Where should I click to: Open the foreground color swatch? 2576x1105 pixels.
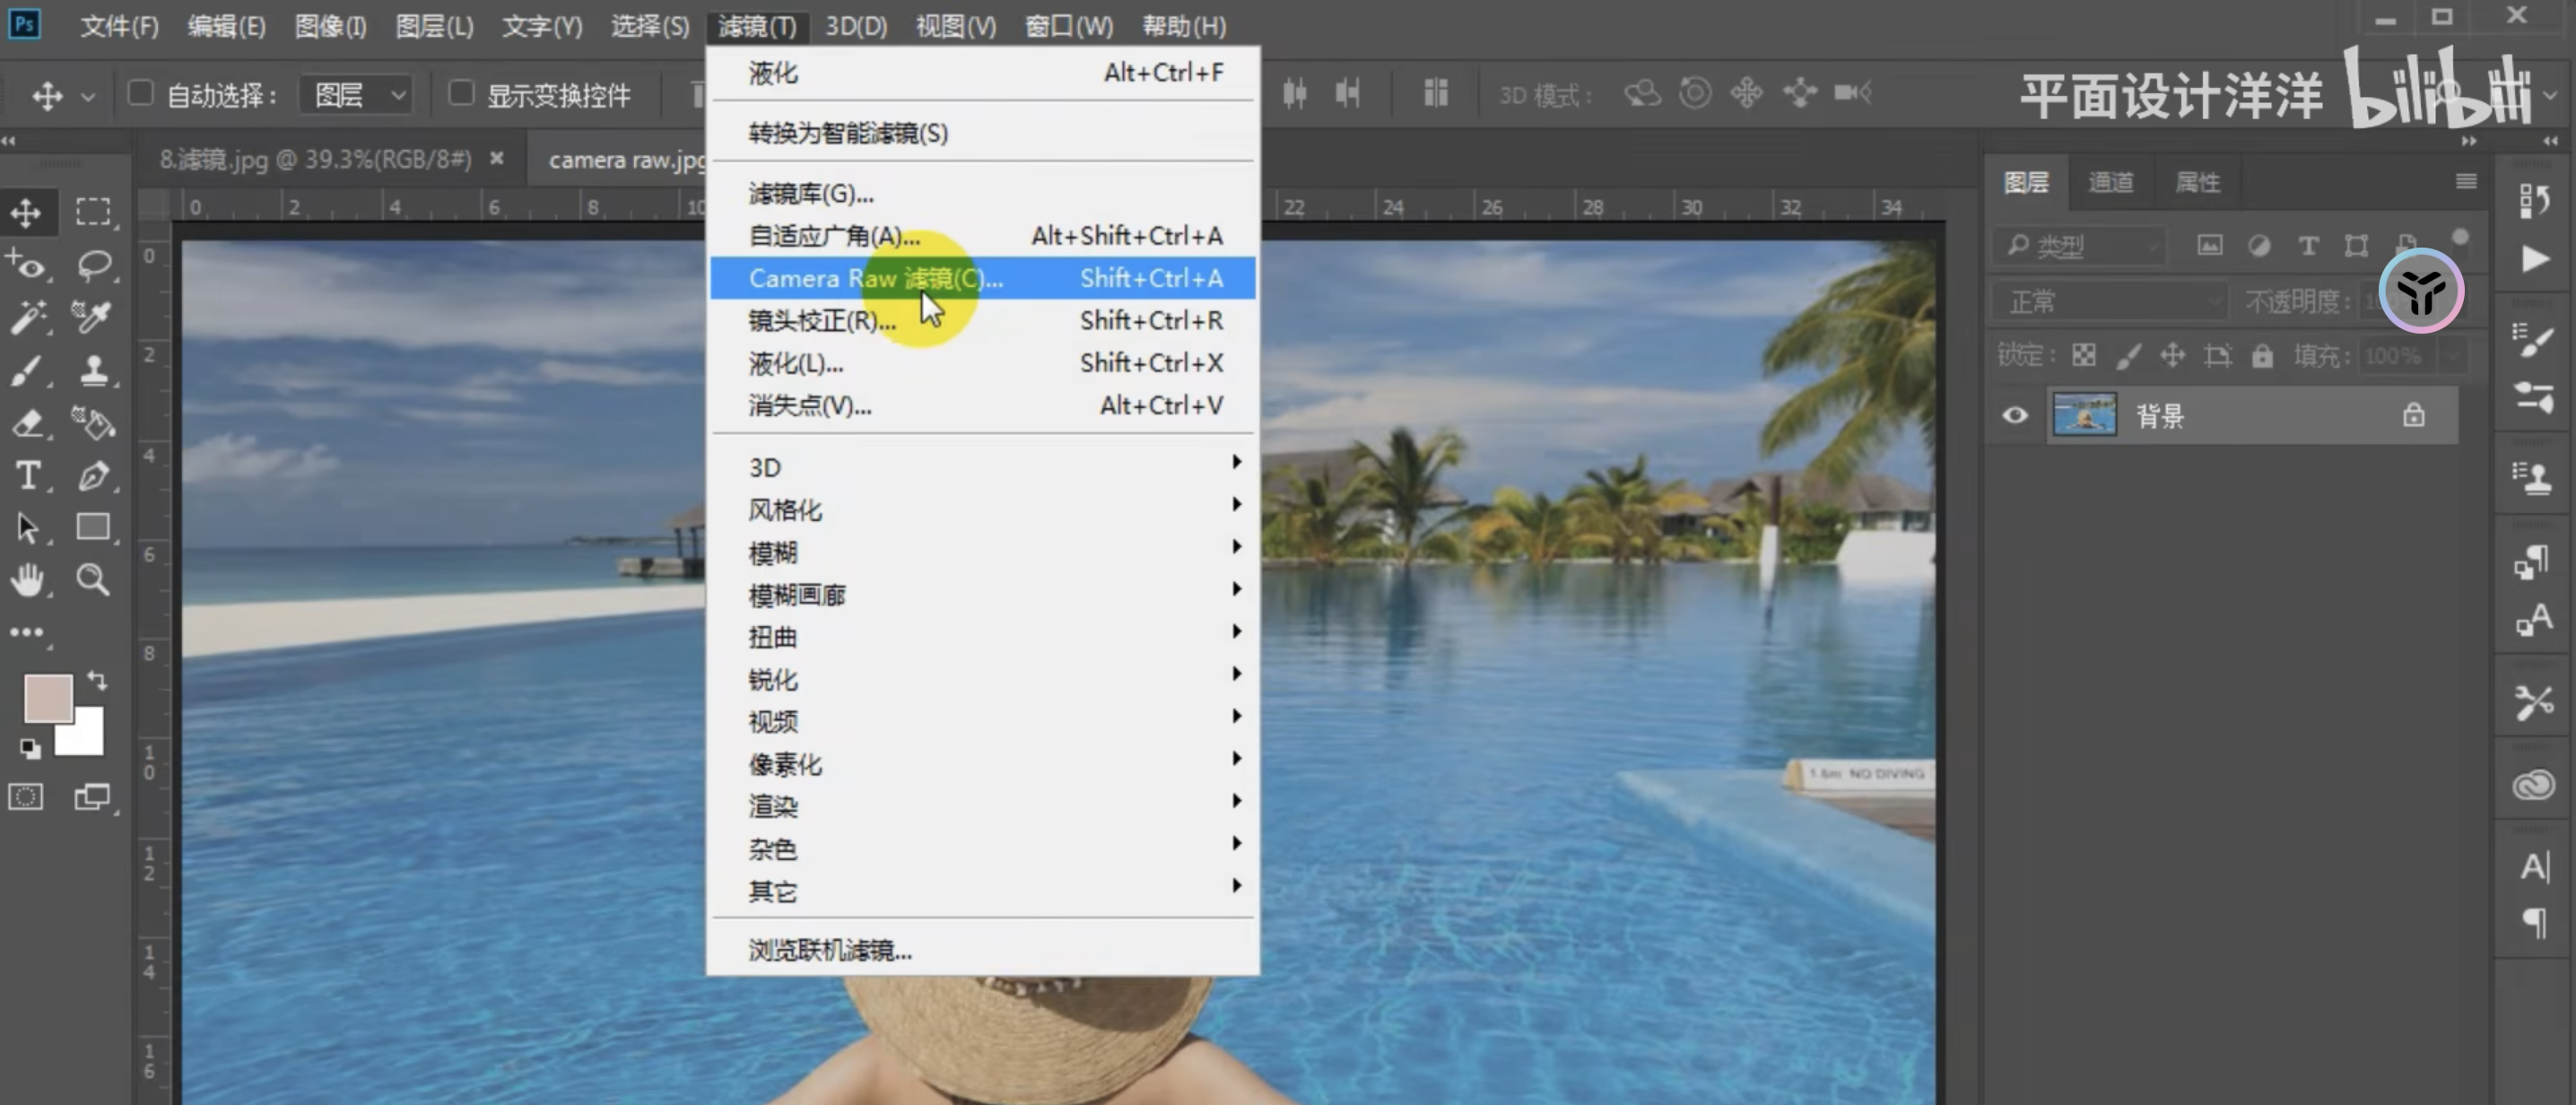coord(46,698)
